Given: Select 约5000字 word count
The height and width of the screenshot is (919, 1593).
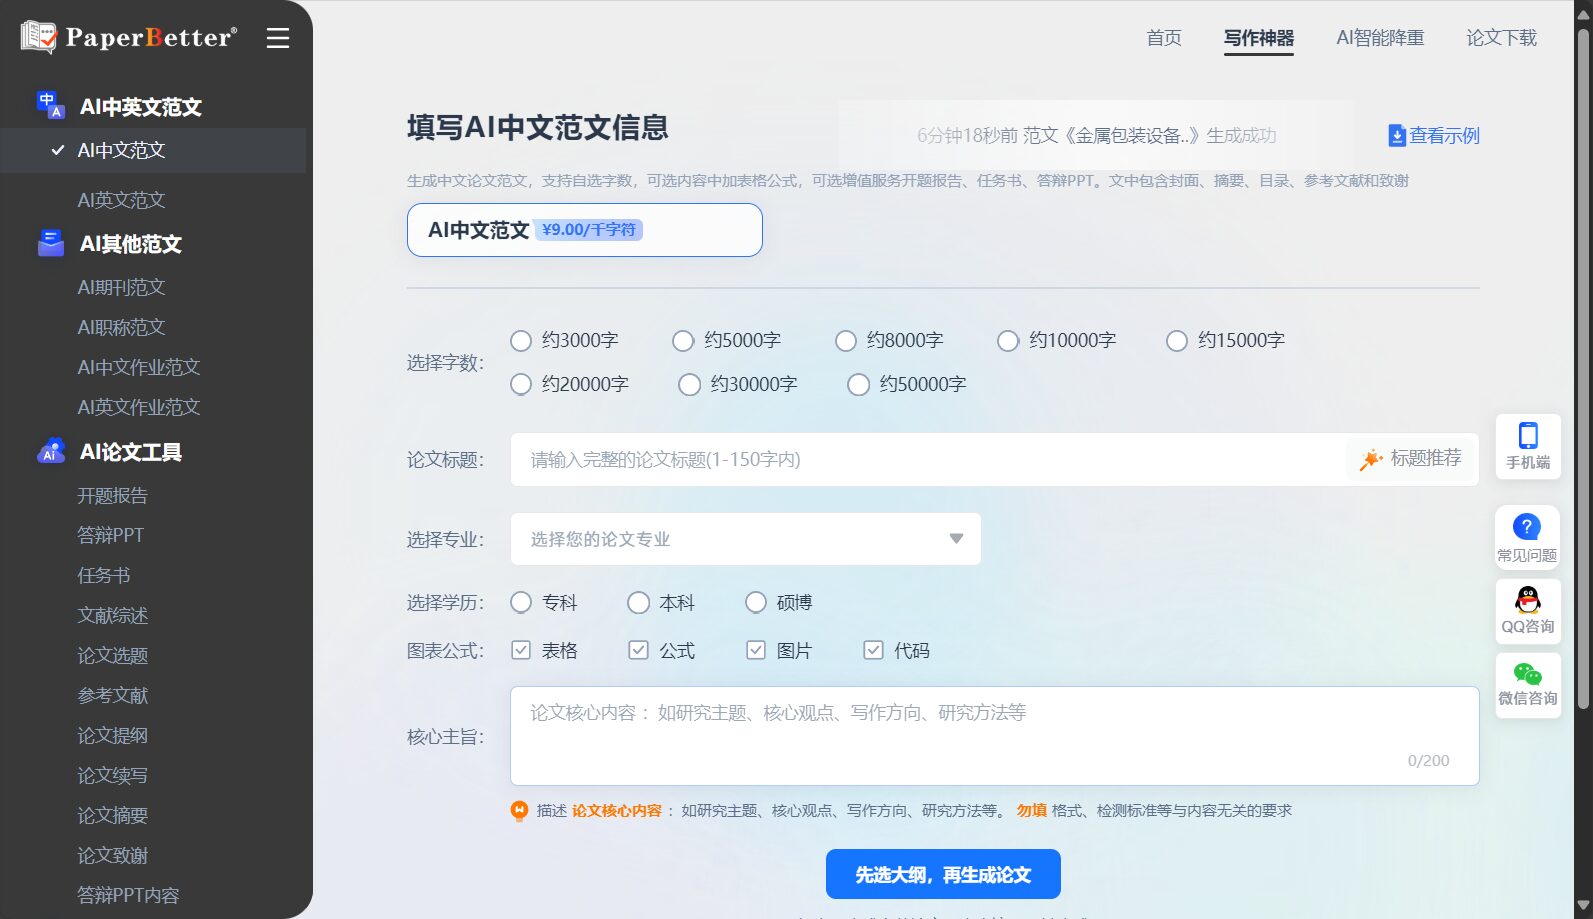Looking at the screenshot, I should point(683,341).
